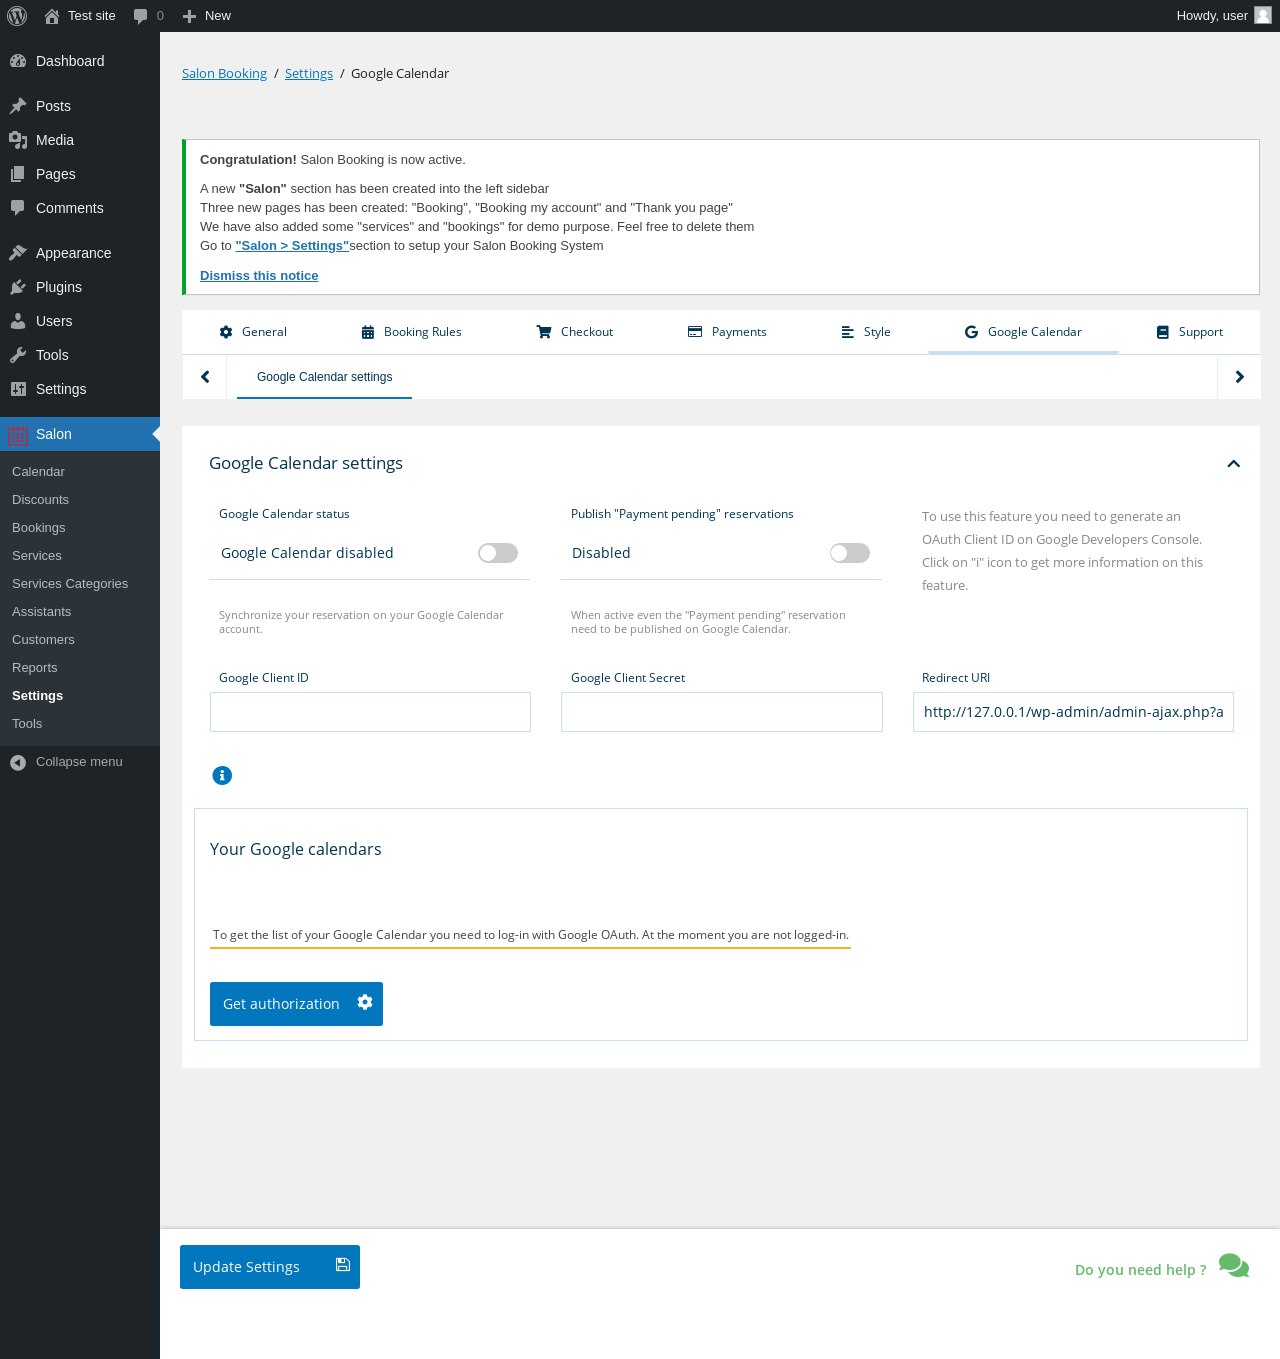Open the Style tab

click(x=866, y=332)
